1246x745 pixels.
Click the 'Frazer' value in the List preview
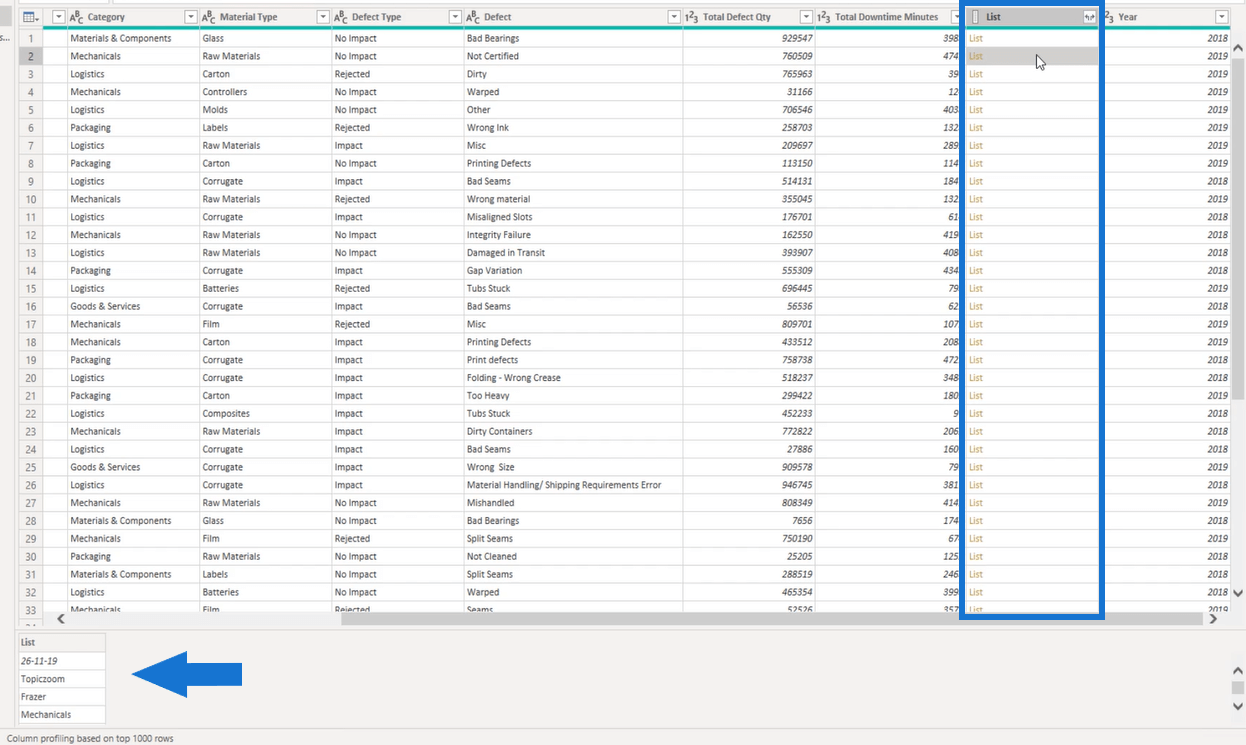[x=62, y=697]
